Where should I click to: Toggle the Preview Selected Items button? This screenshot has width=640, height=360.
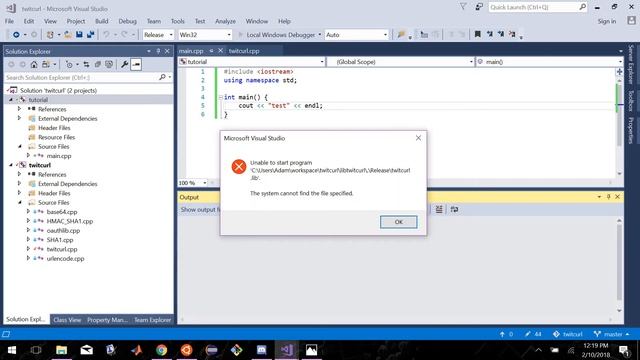tap(136, 64)
